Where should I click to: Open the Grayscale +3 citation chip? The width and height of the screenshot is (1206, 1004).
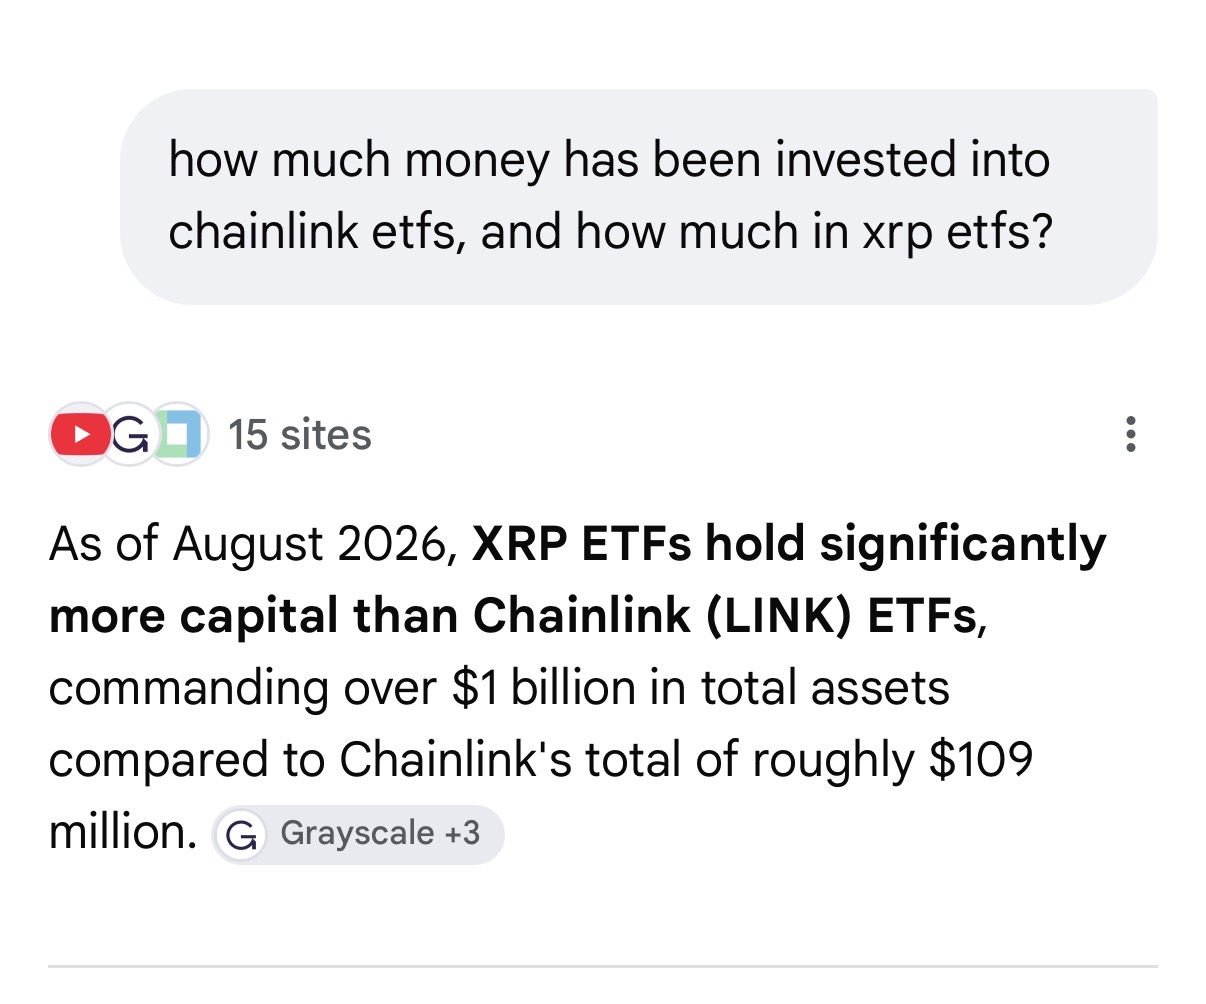click(x=358, y=834)
